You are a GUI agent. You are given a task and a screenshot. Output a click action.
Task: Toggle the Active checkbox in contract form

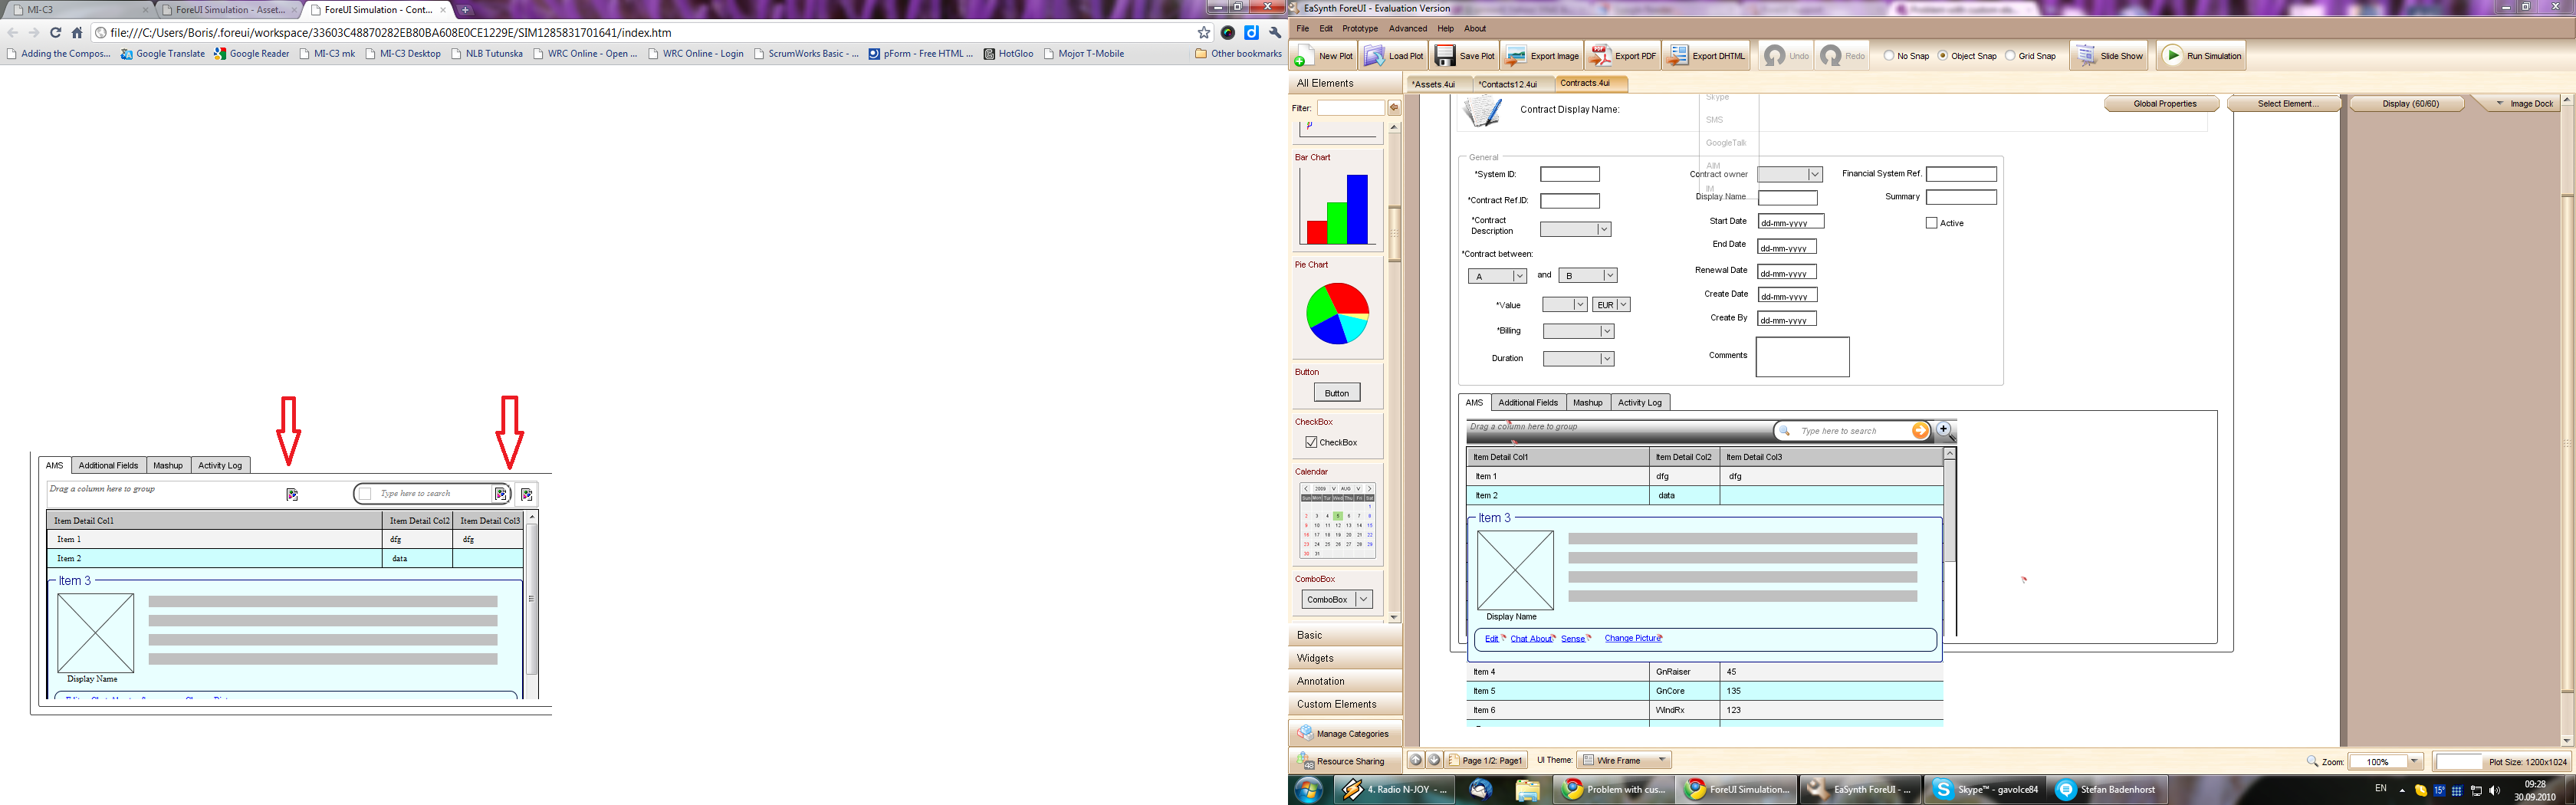tap(1931, 223)
